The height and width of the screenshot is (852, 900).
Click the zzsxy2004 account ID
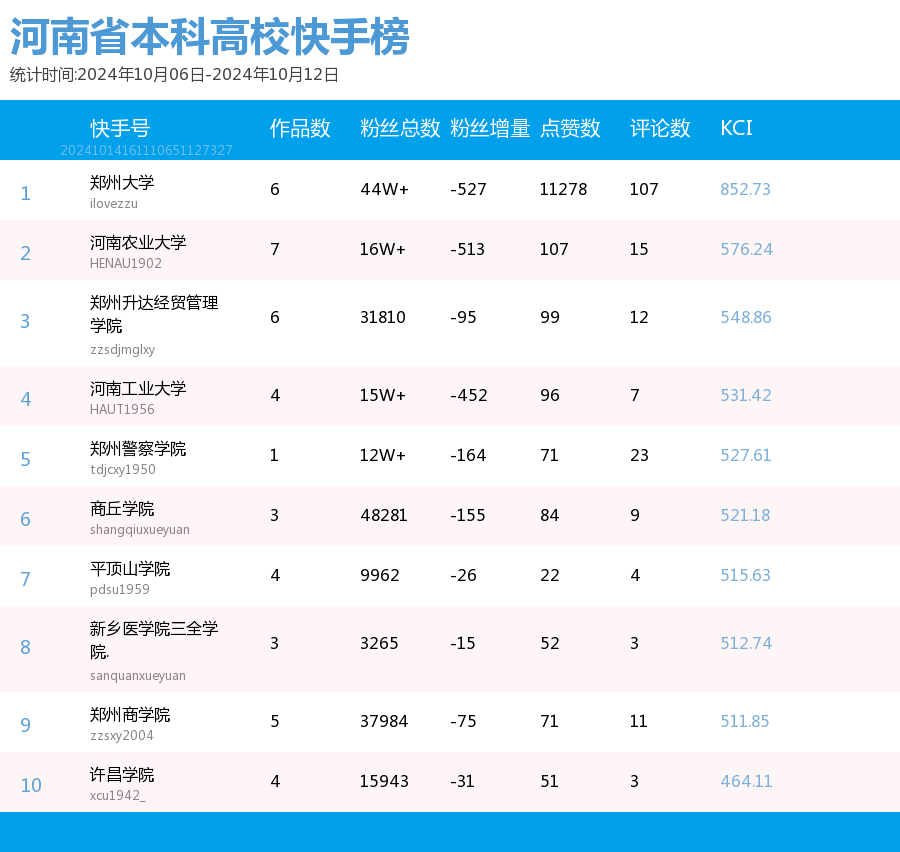[122, 735]
